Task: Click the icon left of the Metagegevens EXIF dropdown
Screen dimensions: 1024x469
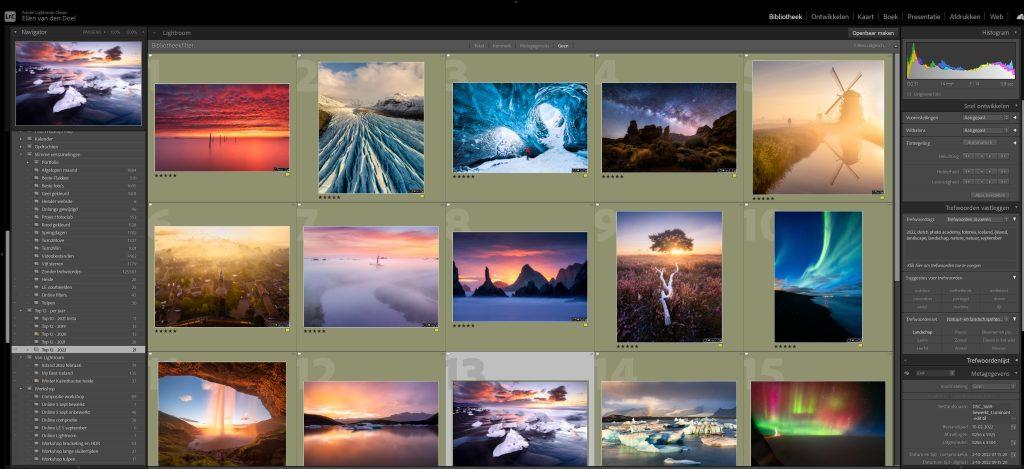Action: coord(907,373)
